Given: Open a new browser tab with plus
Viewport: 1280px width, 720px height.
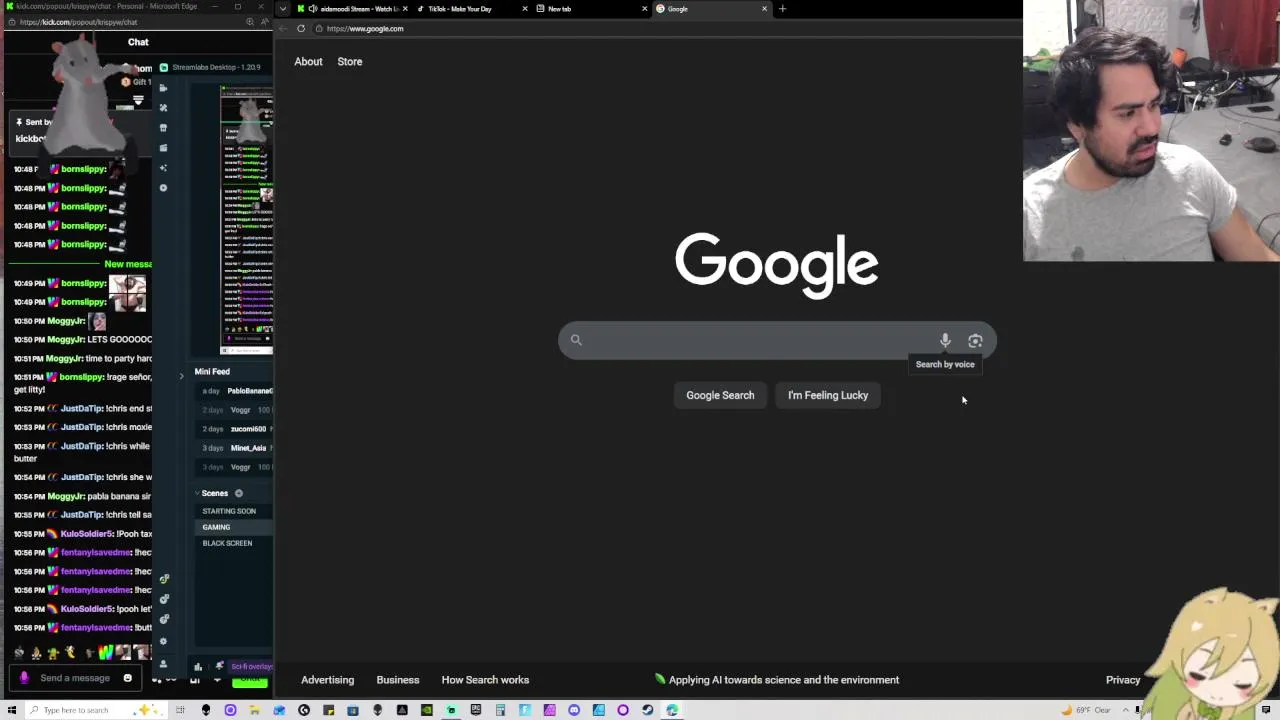Looking at the screenshot, I should (x=782, y=9).
